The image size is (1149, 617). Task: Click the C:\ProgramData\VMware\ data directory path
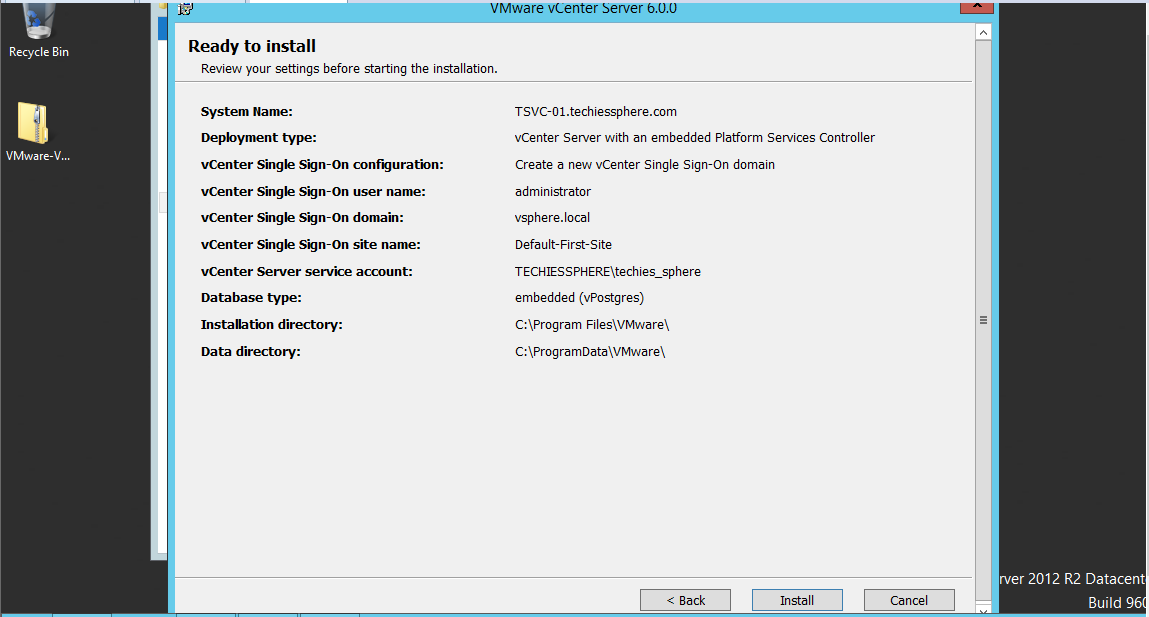pos(590,352)
